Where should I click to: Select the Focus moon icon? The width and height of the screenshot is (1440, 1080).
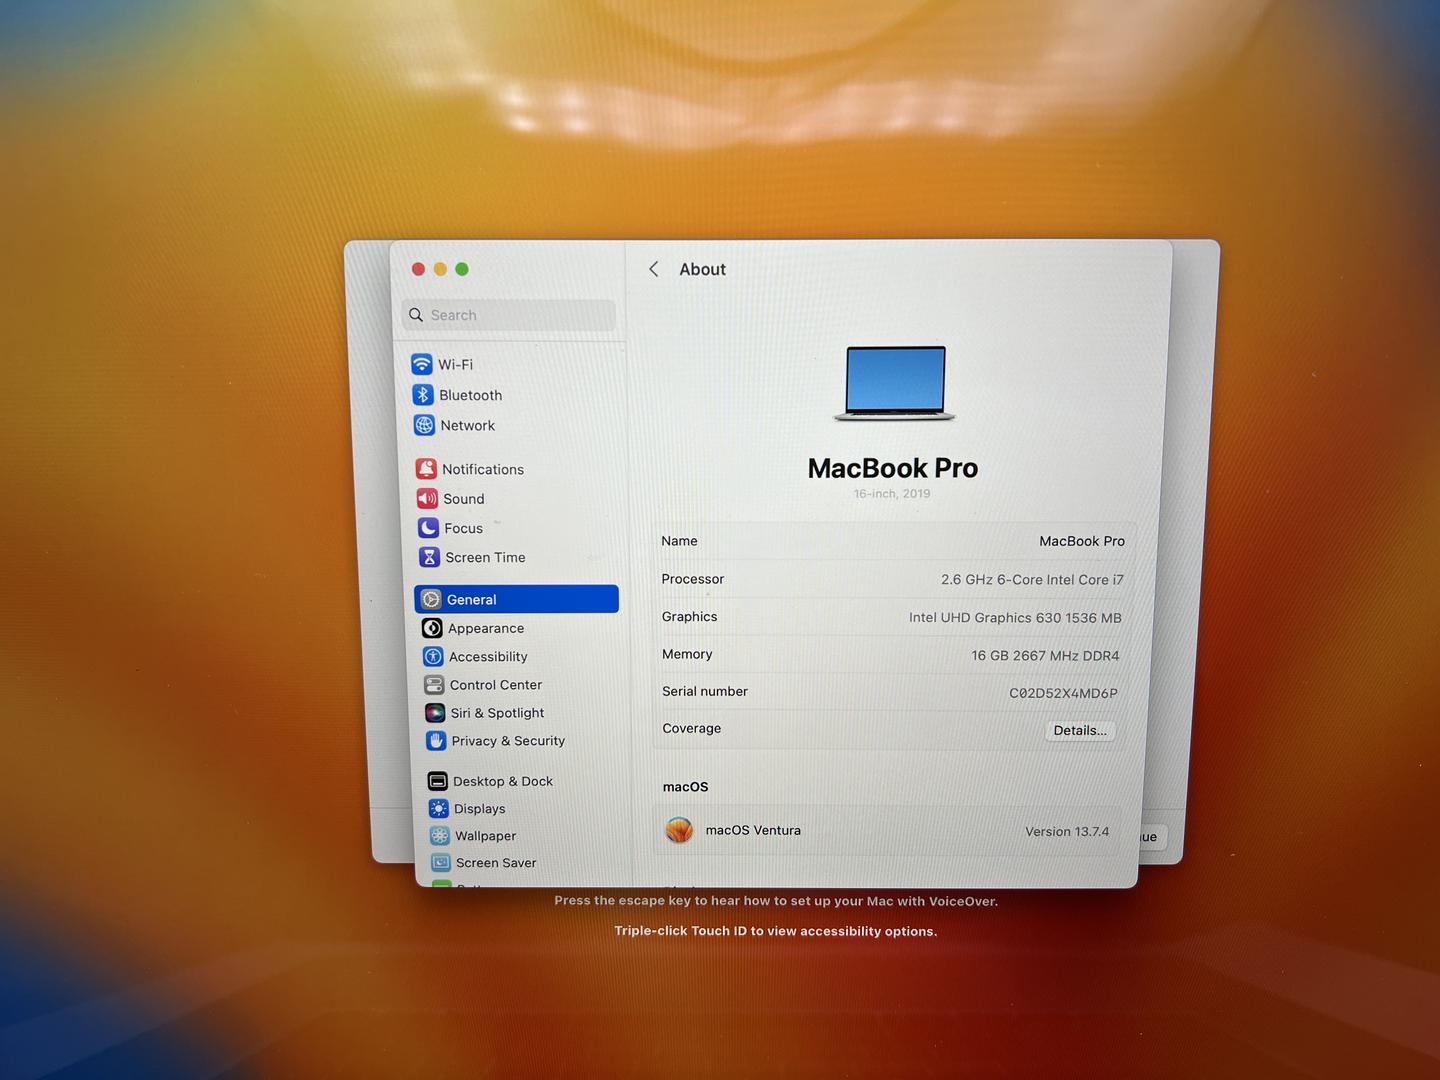[428, 527]
